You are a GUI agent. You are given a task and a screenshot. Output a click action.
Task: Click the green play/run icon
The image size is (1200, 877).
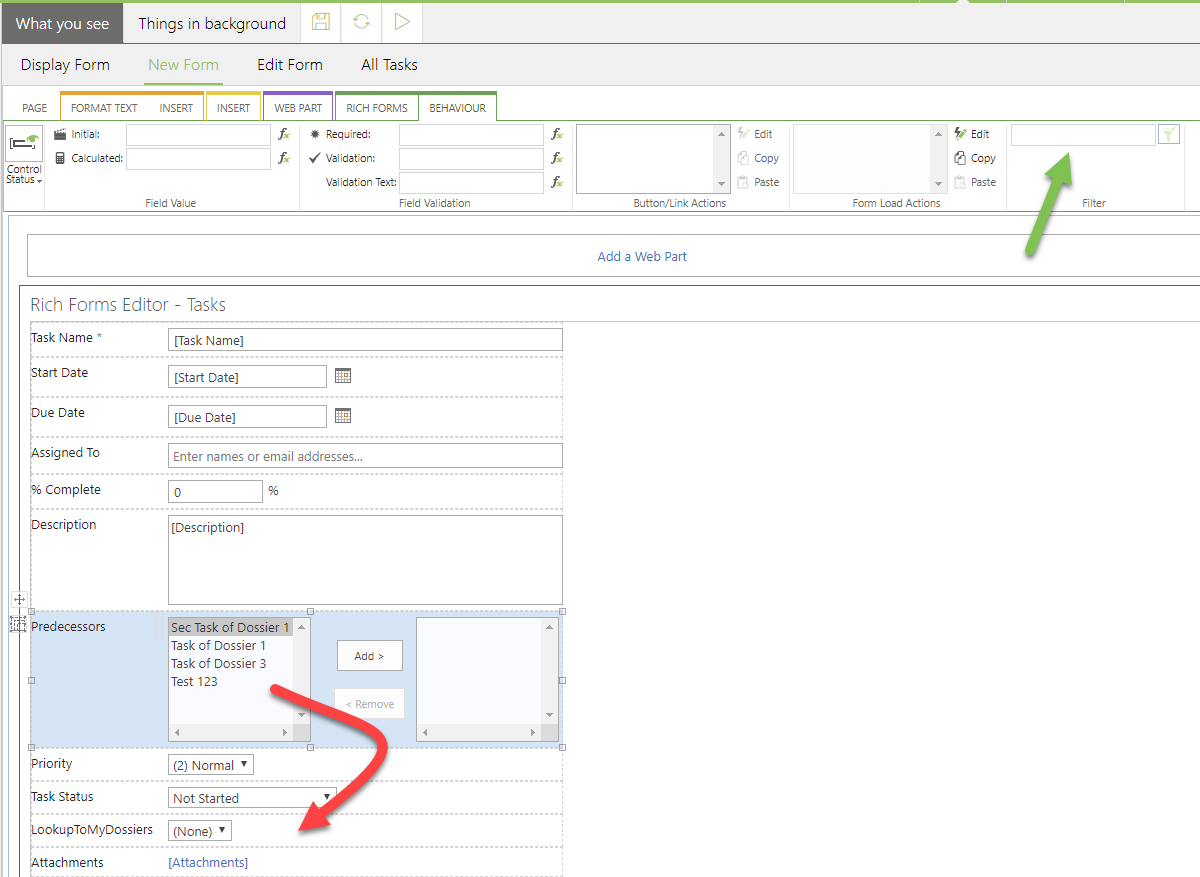click(401, 22)
